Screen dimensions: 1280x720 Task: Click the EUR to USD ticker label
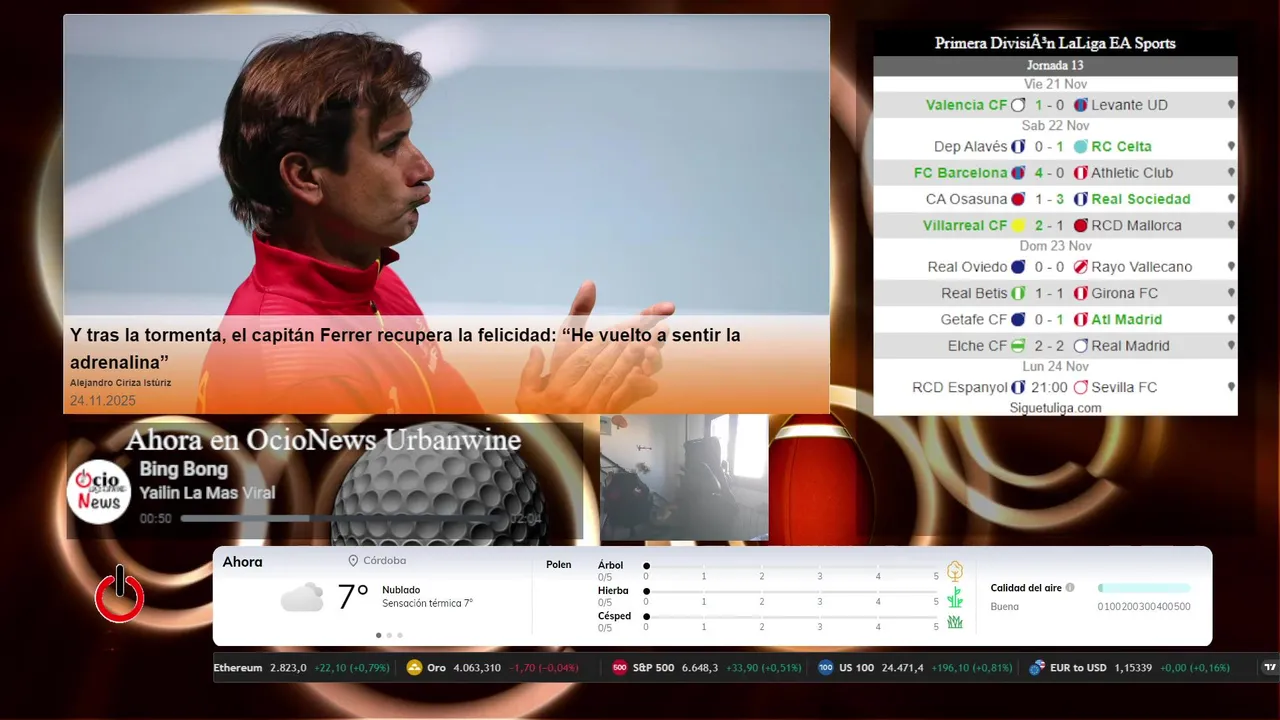[1079, 668]
